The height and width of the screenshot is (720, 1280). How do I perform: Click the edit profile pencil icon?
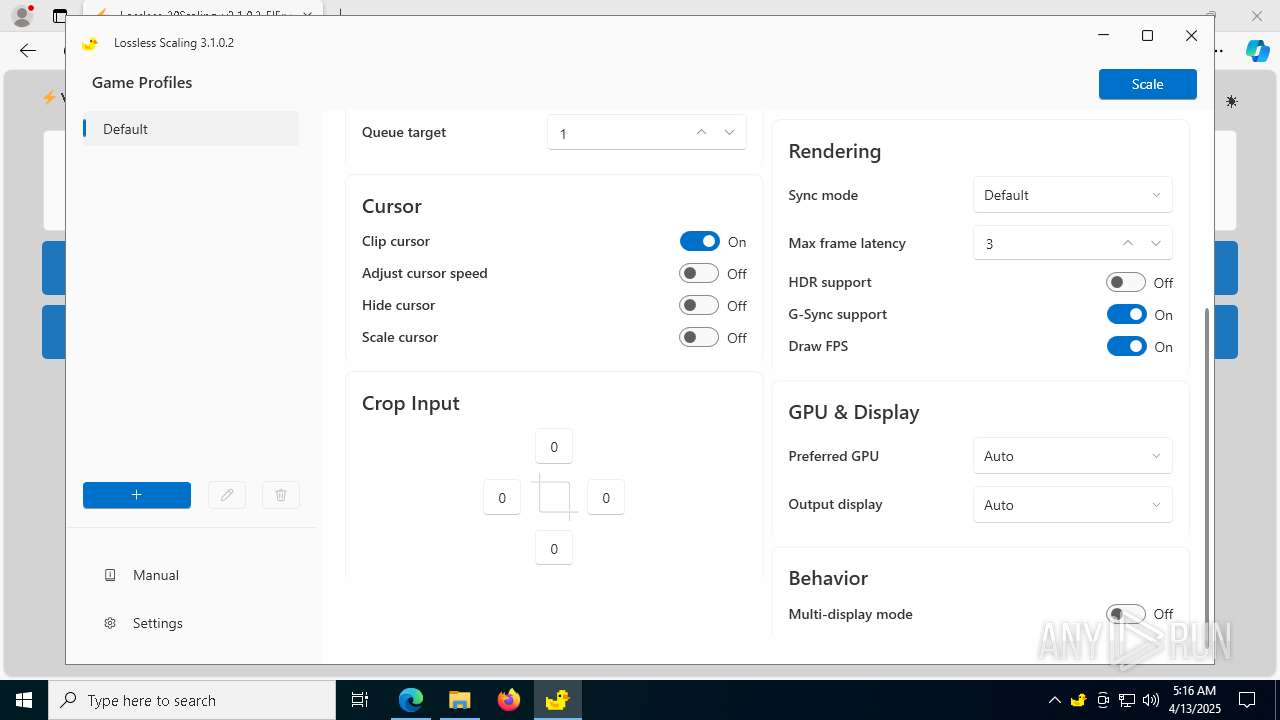tap(227, 495)
